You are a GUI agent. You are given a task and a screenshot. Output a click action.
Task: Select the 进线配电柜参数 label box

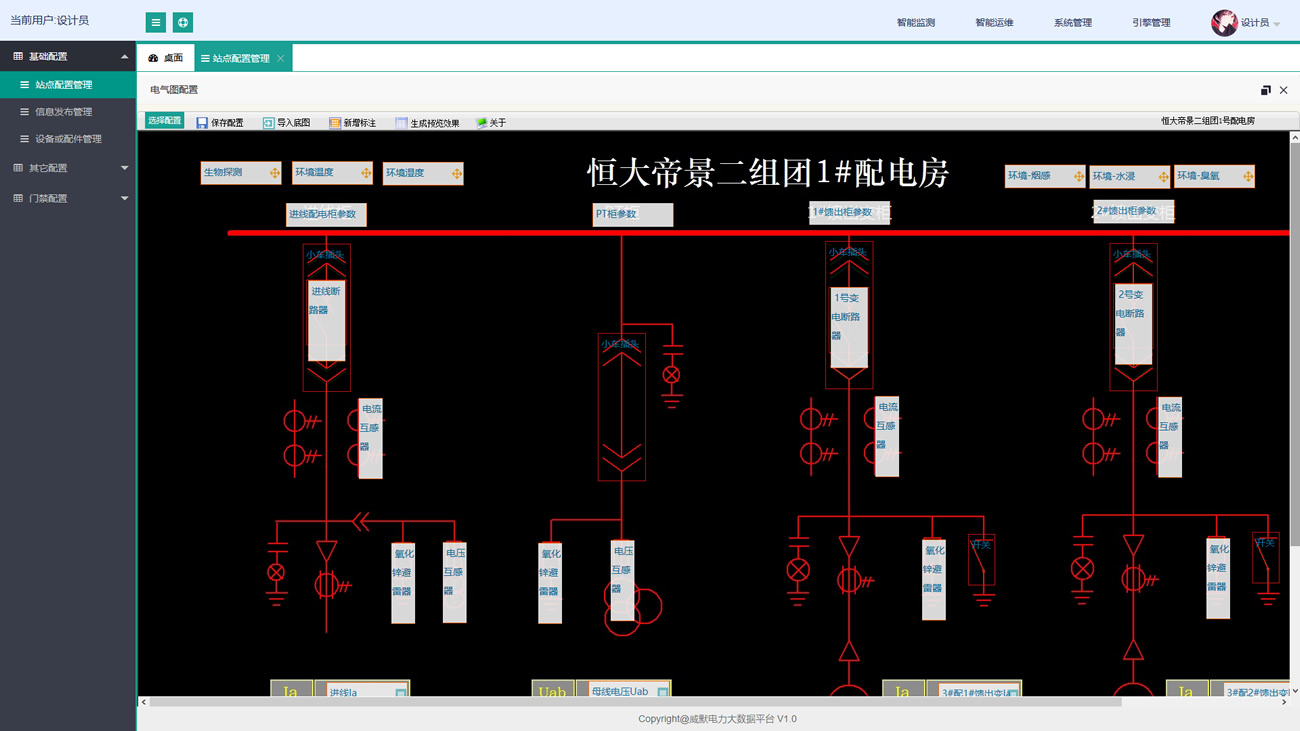(x=326, y=214)
